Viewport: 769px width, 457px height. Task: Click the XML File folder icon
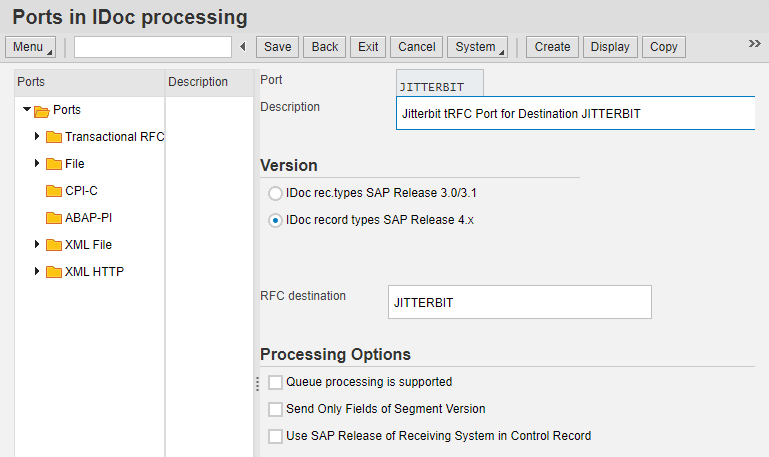54,245
